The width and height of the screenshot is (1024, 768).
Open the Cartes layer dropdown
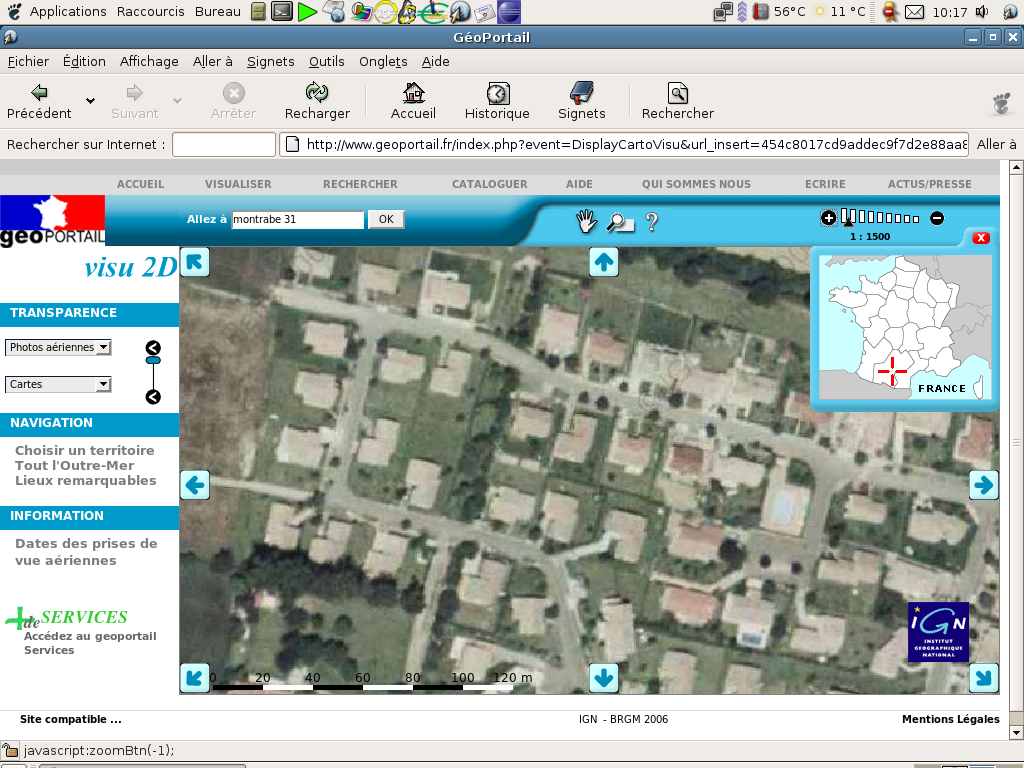(x=58, y=384)
